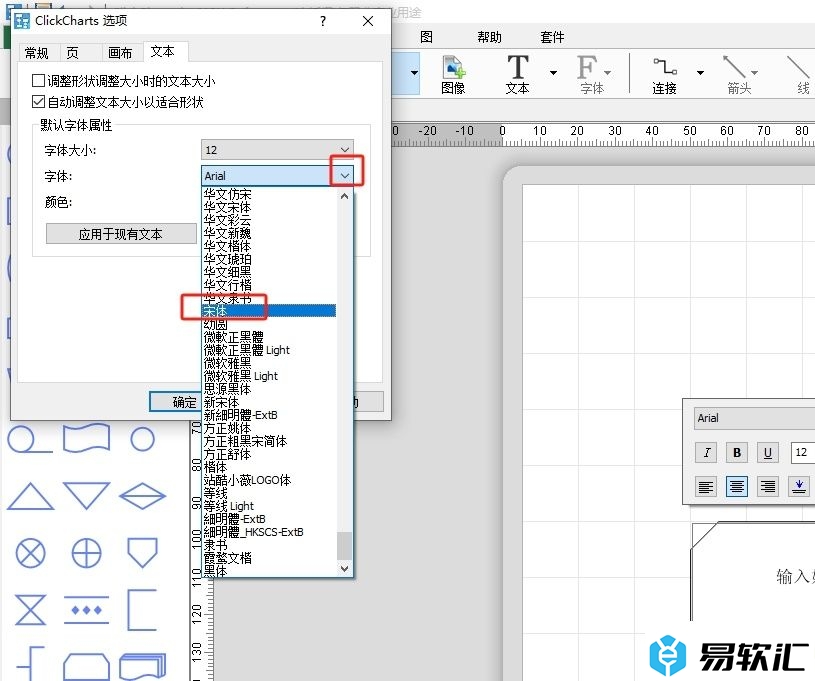The image size is (815, 681).
Task: Expand the 箭头 tool dropdown arrow
Action: pos(754,73)
